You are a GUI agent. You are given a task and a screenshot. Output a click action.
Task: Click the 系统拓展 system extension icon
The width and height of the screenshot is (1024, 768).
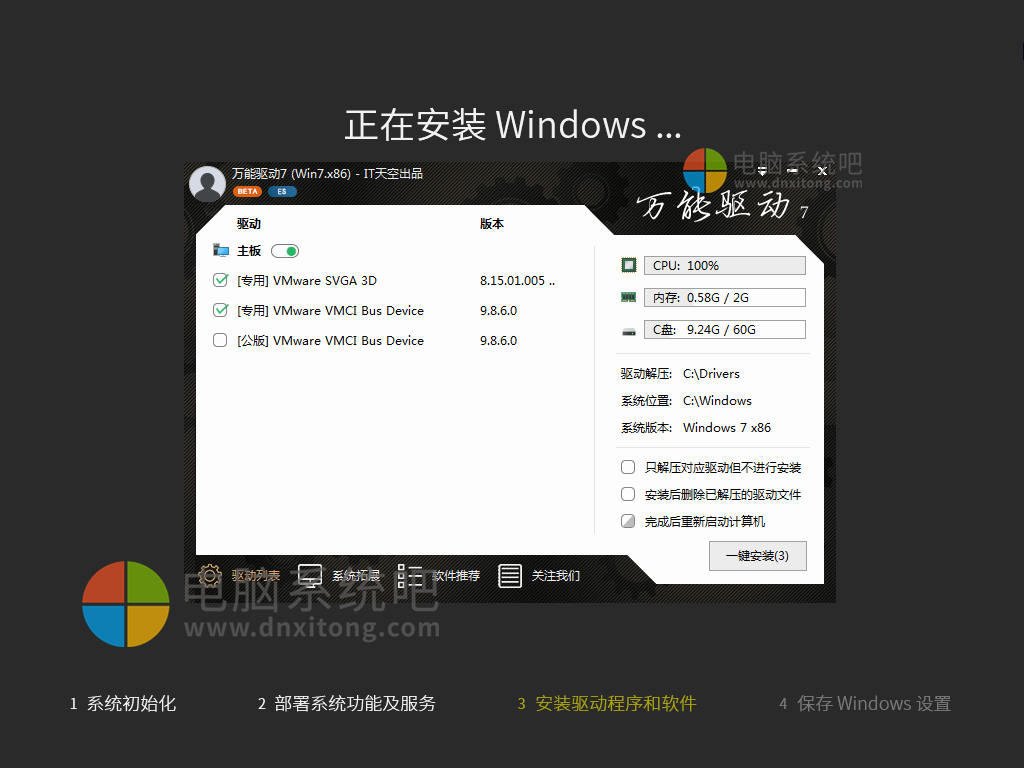pos(309,575)
